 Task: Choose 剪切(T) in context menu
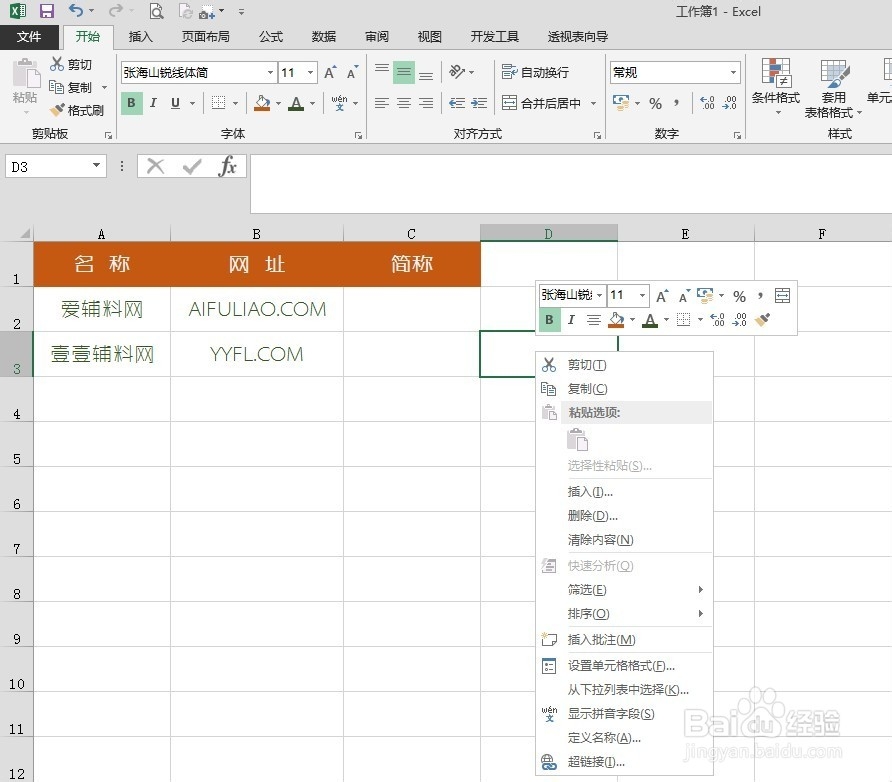(x=625, y=365)
